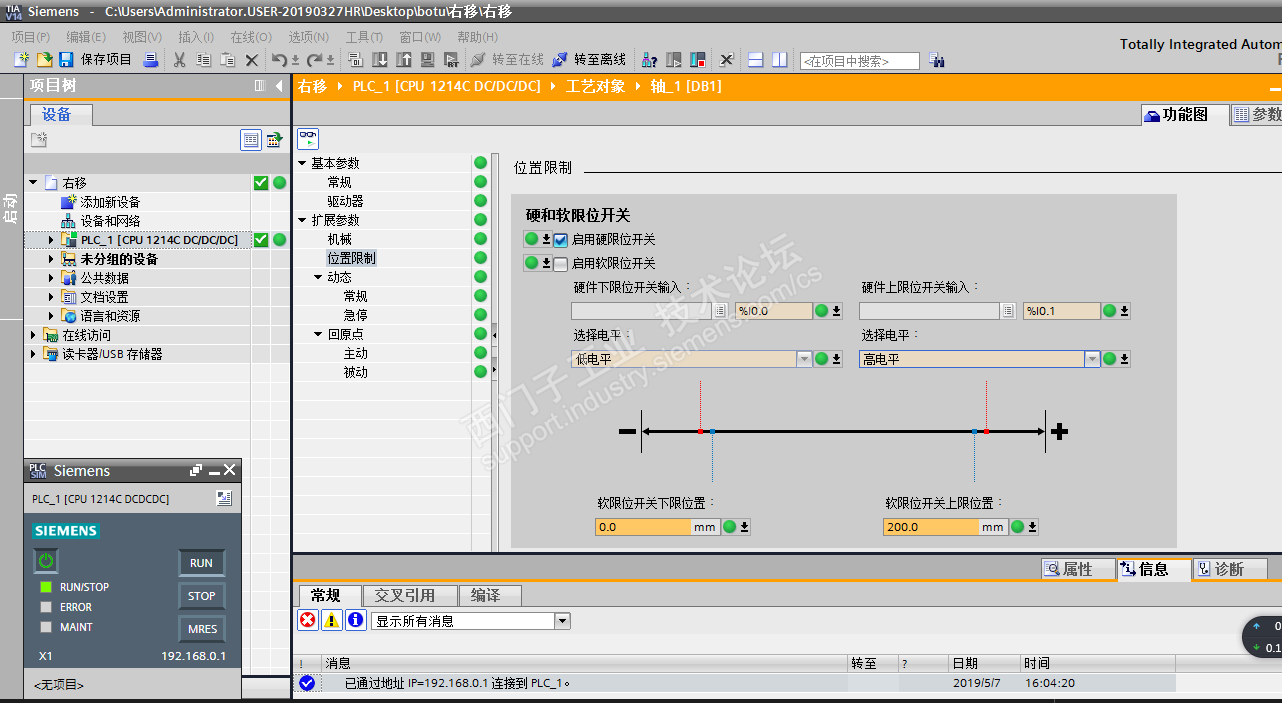Collapse the 右移 project node
Screen dimensions: 1282x703
coord(33,183)
